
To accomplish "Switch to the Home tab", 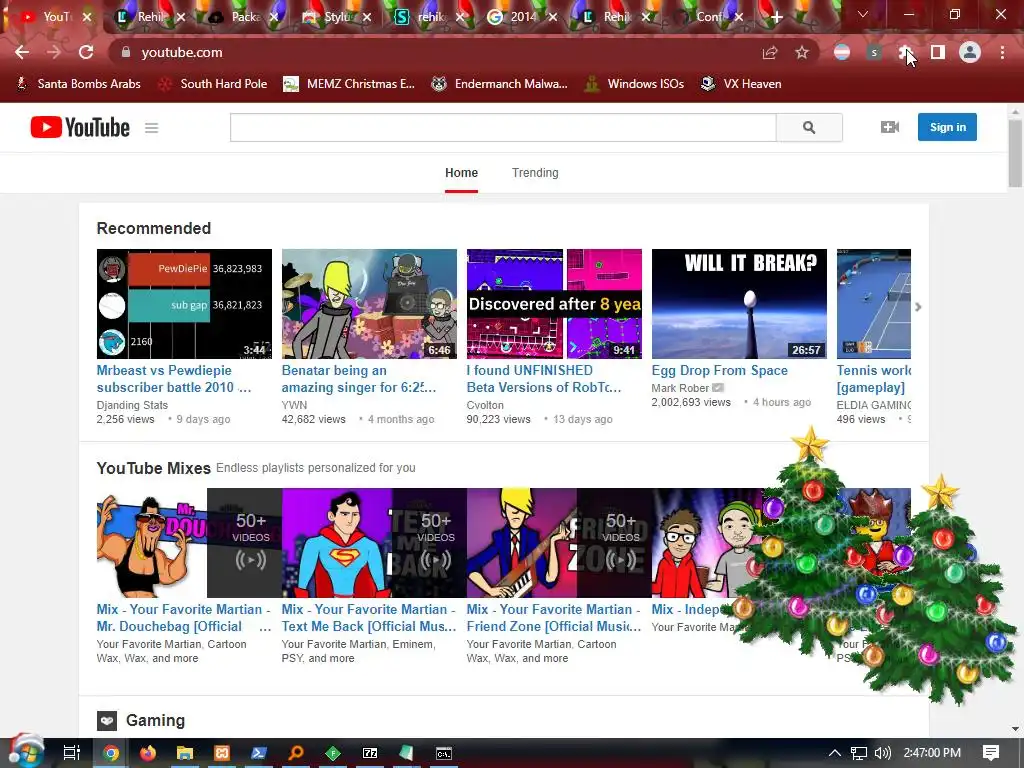I will point(461,173).
